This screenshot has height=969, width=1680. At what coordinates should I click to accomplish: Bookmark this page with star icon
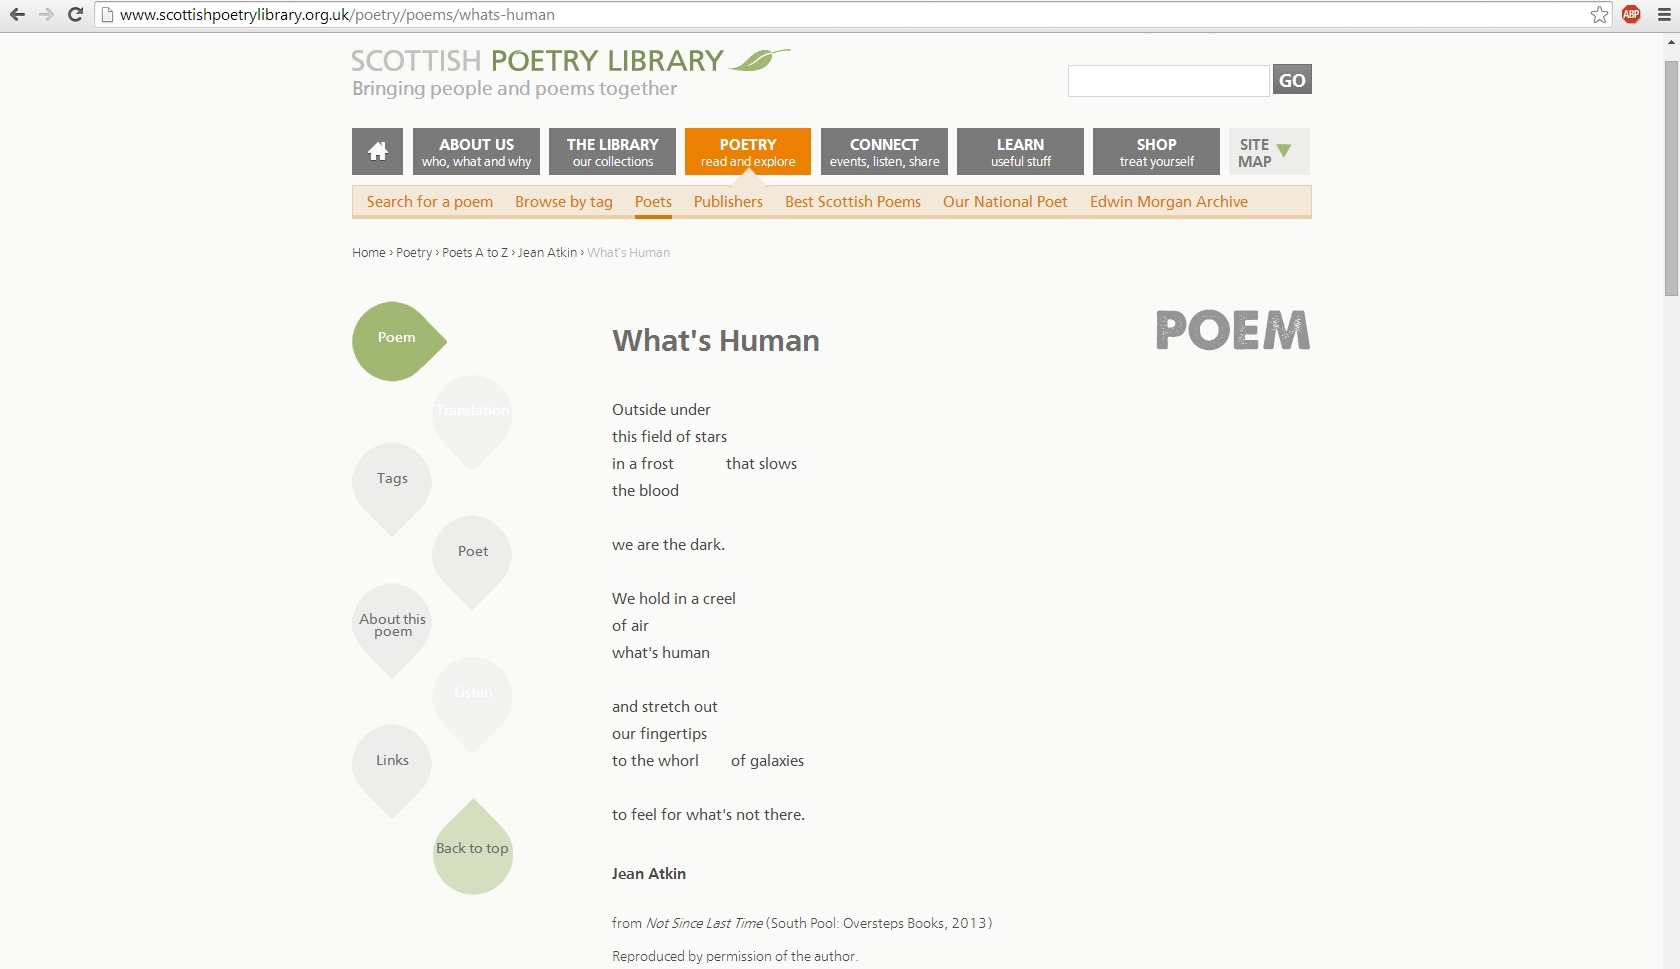click(1599, 15)
